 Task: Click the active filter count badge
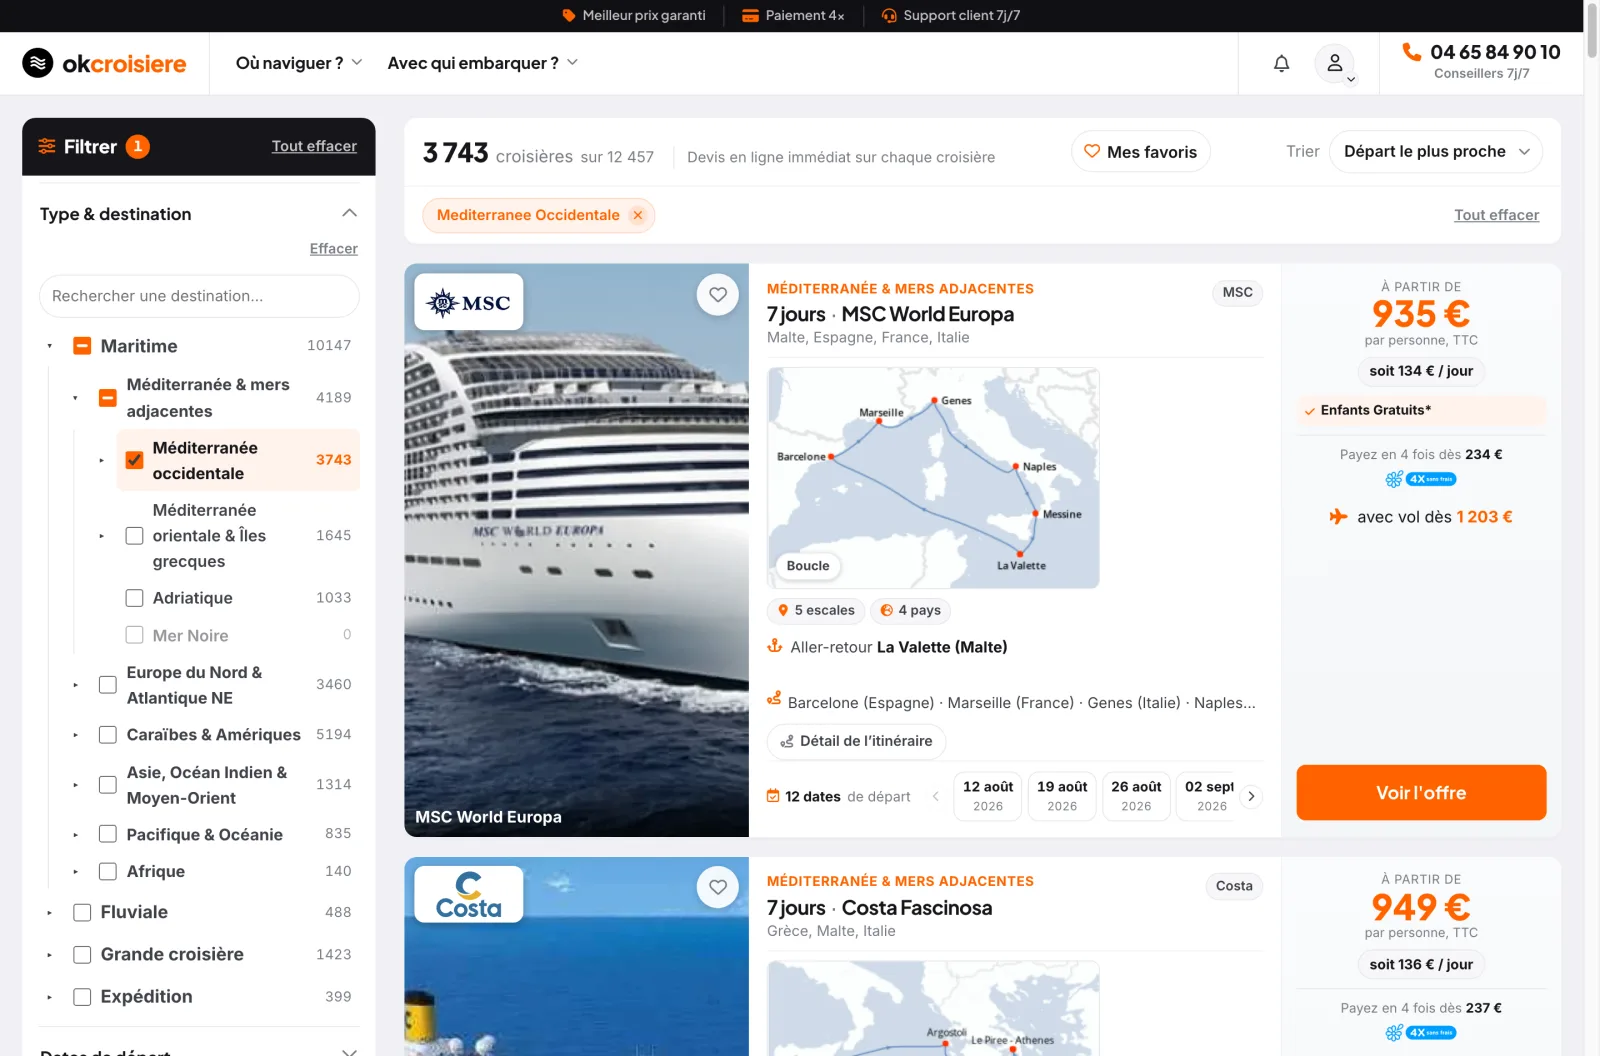pos(138,147)
